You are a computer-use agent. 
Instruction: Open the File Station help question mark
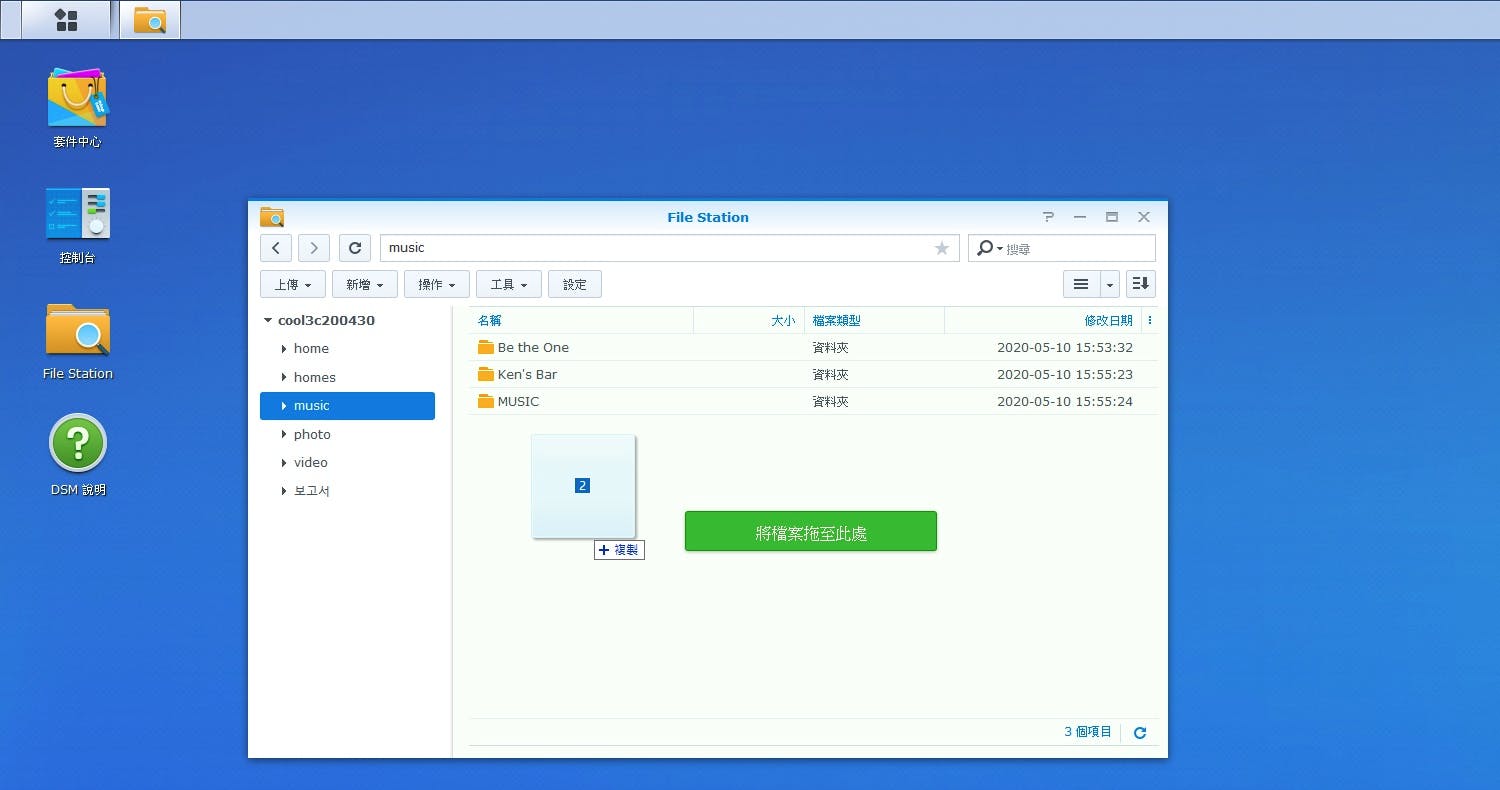1048,217
